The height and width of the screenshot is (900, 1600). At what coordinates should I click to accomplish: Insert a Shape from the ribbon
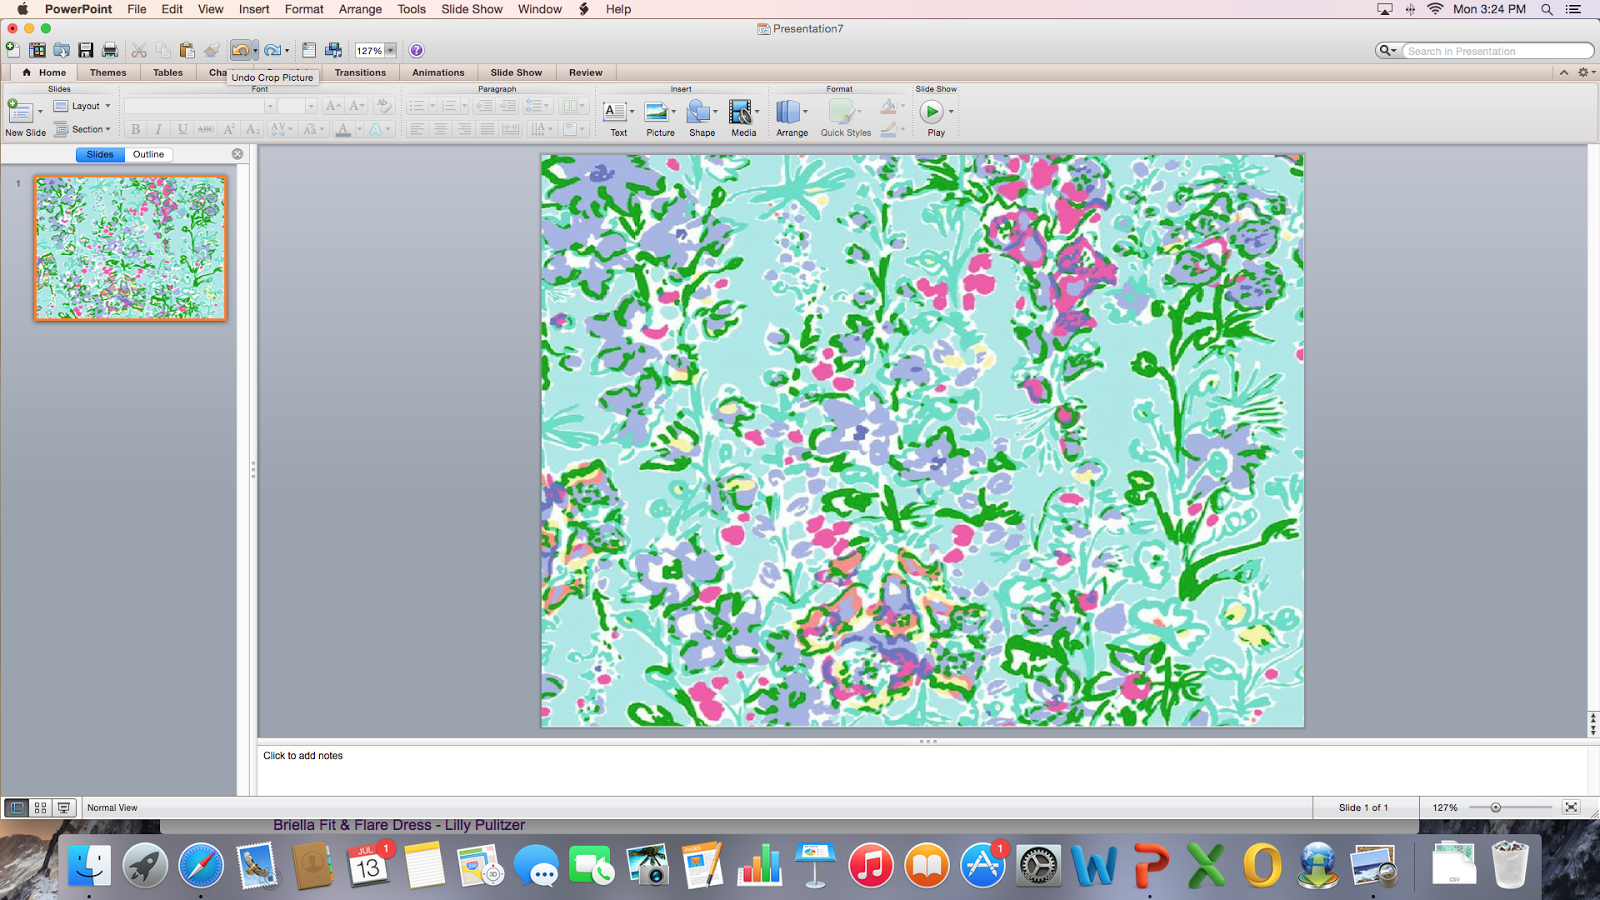tap(701, 118)
